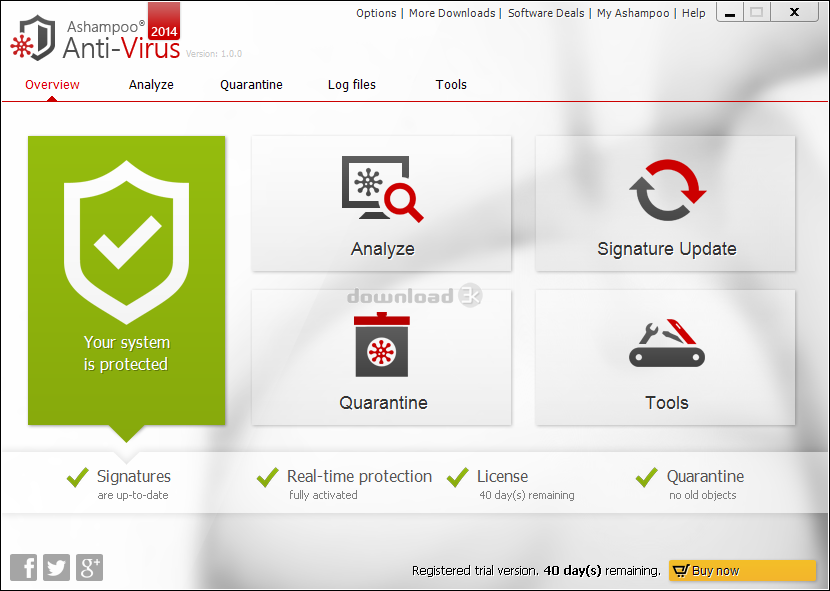Click the shopping cart icon on Buy now
This screenshot has height=591, width=830.
click(x=681, y=570)
